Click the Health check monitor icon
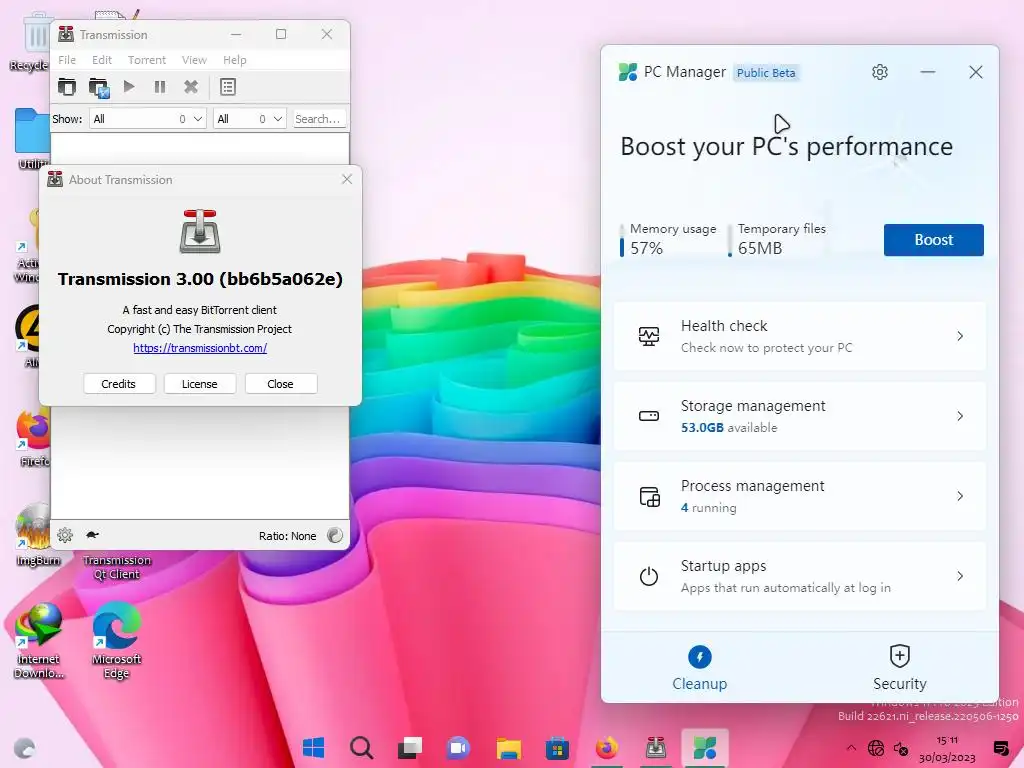This screenshot has width=1024, height=768. click(x=648, y=336)
